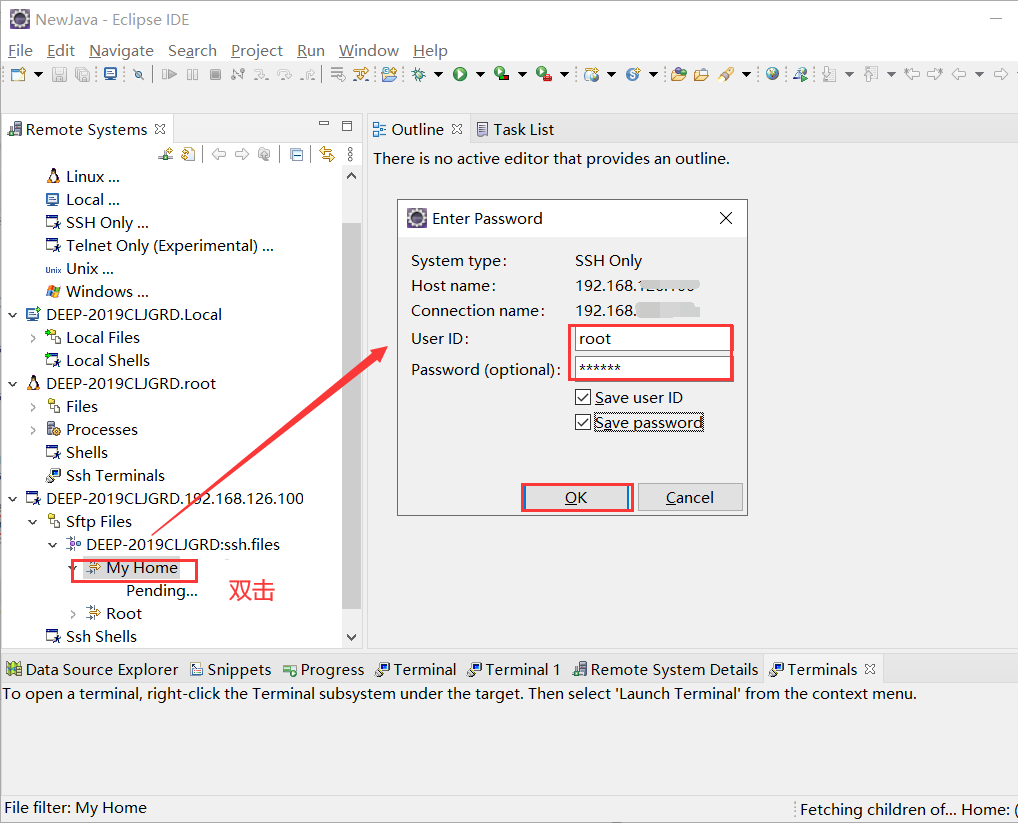Open a Terminal from the main toolbar

[x=110, y=75]
